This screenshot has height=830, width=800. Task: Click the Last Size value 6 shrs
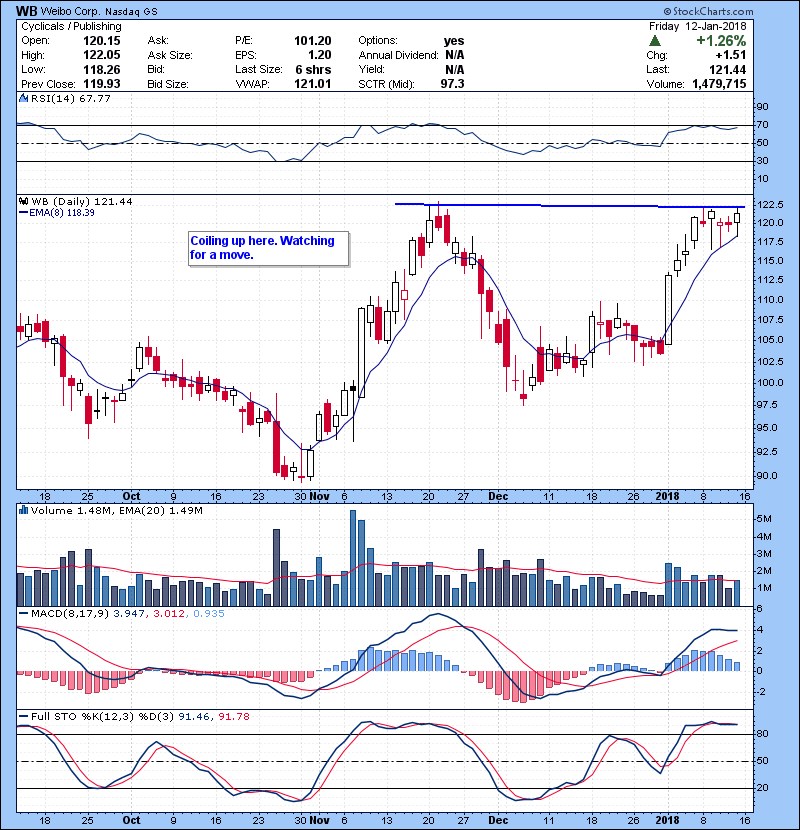click(313, 70)
